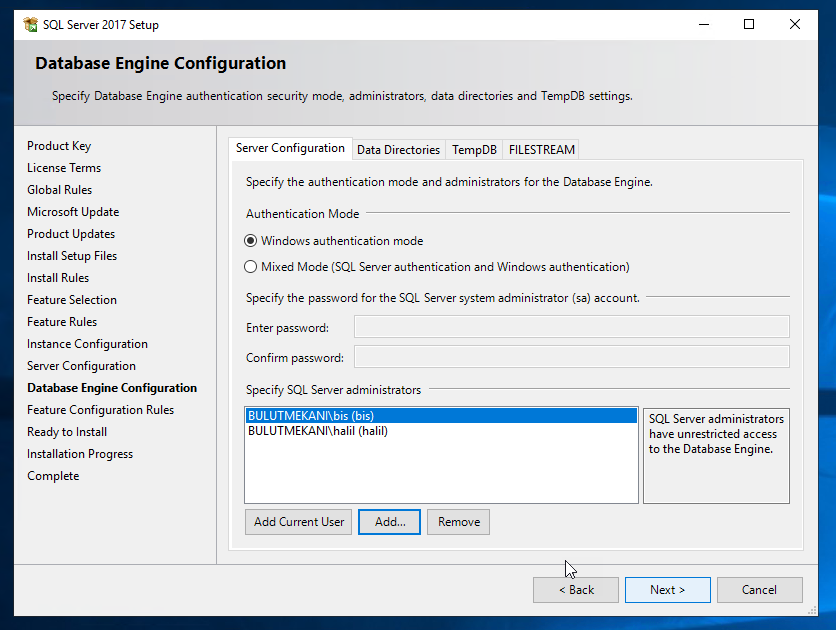
Task: Minimize the SQL Server 2017 Setup window
Action: pyautogui.click(x=704, y=25)
